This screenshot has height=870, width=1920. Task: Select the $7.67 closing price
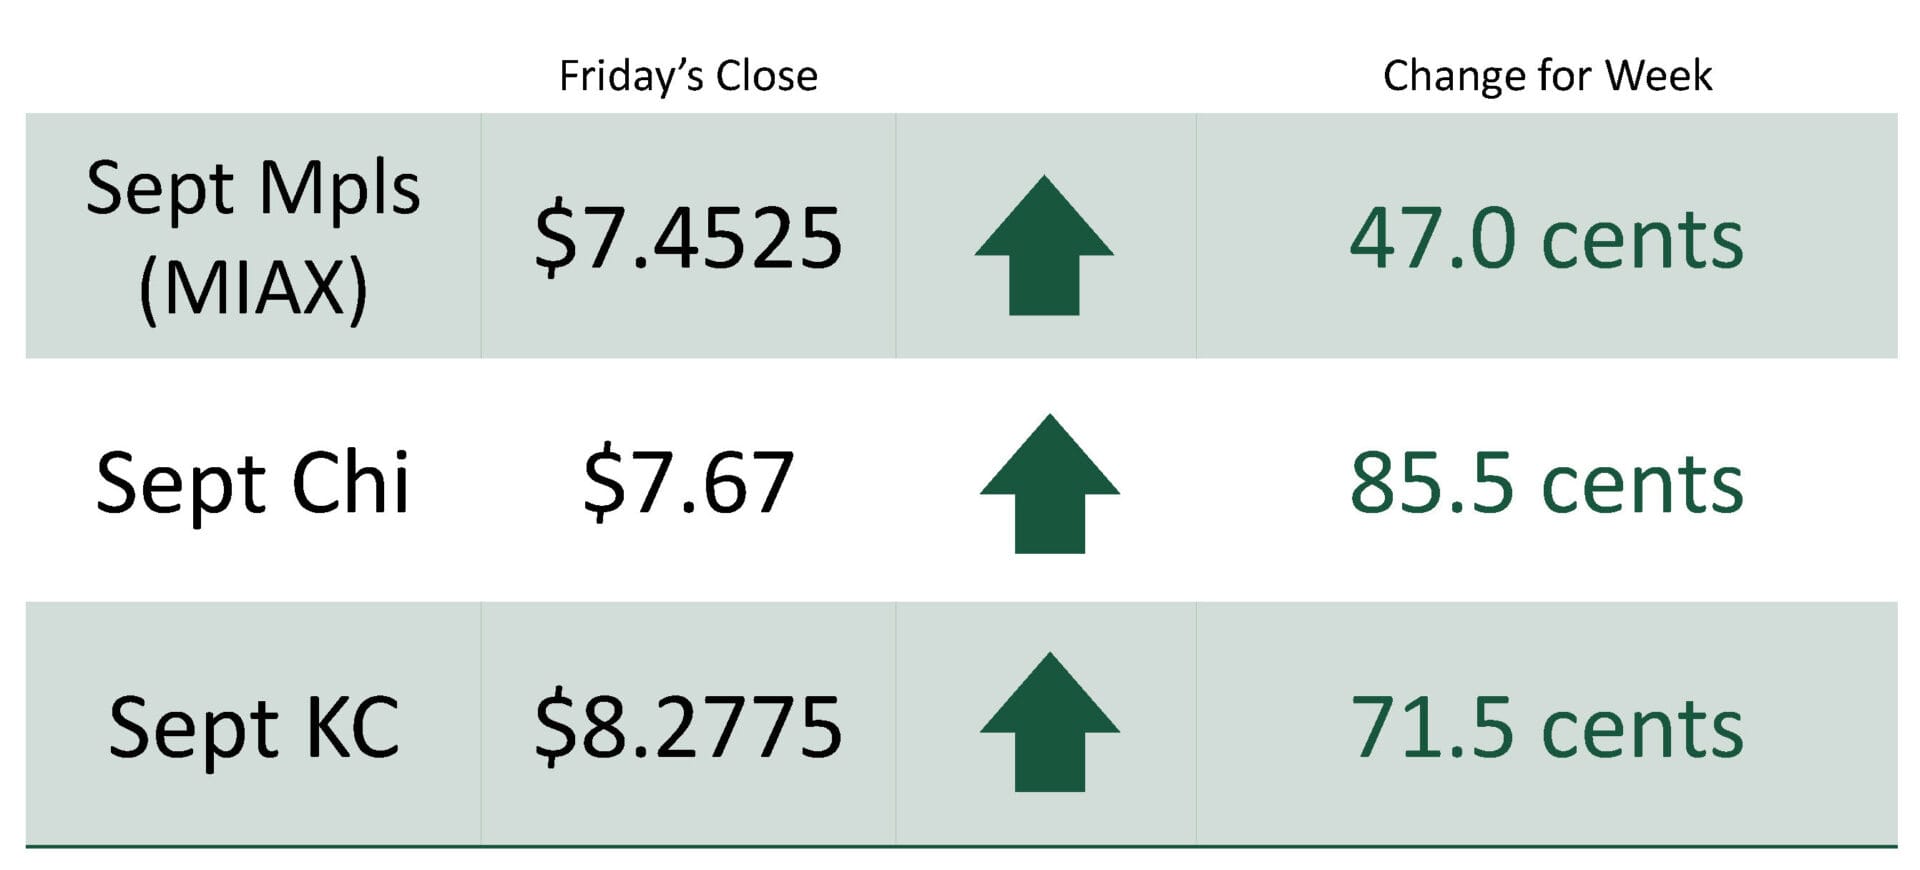[688, 483]
